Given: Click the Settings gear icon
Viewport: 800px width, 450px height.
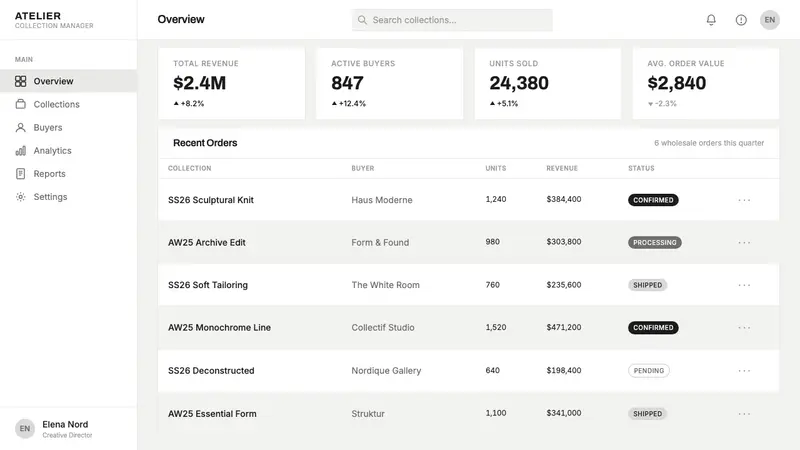Looking at the screenshot, I should [20, 197].
